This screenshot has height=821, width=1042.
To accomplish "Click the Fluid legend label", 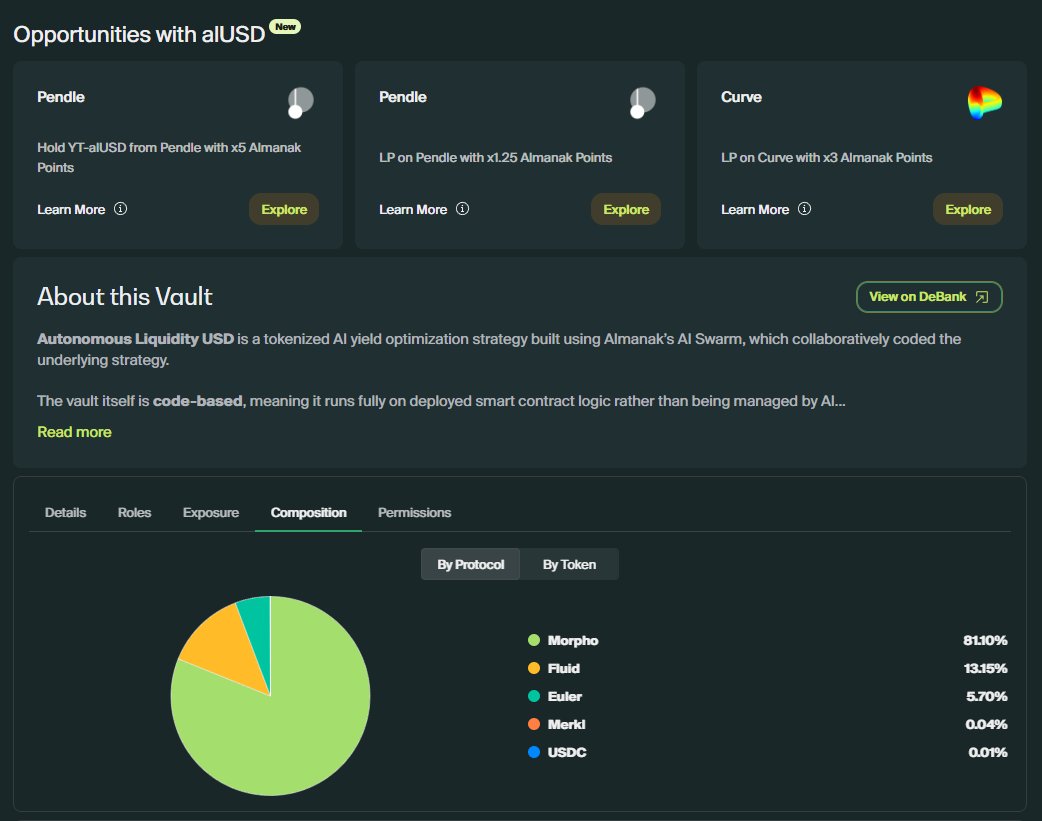I will tap(564, 668).
